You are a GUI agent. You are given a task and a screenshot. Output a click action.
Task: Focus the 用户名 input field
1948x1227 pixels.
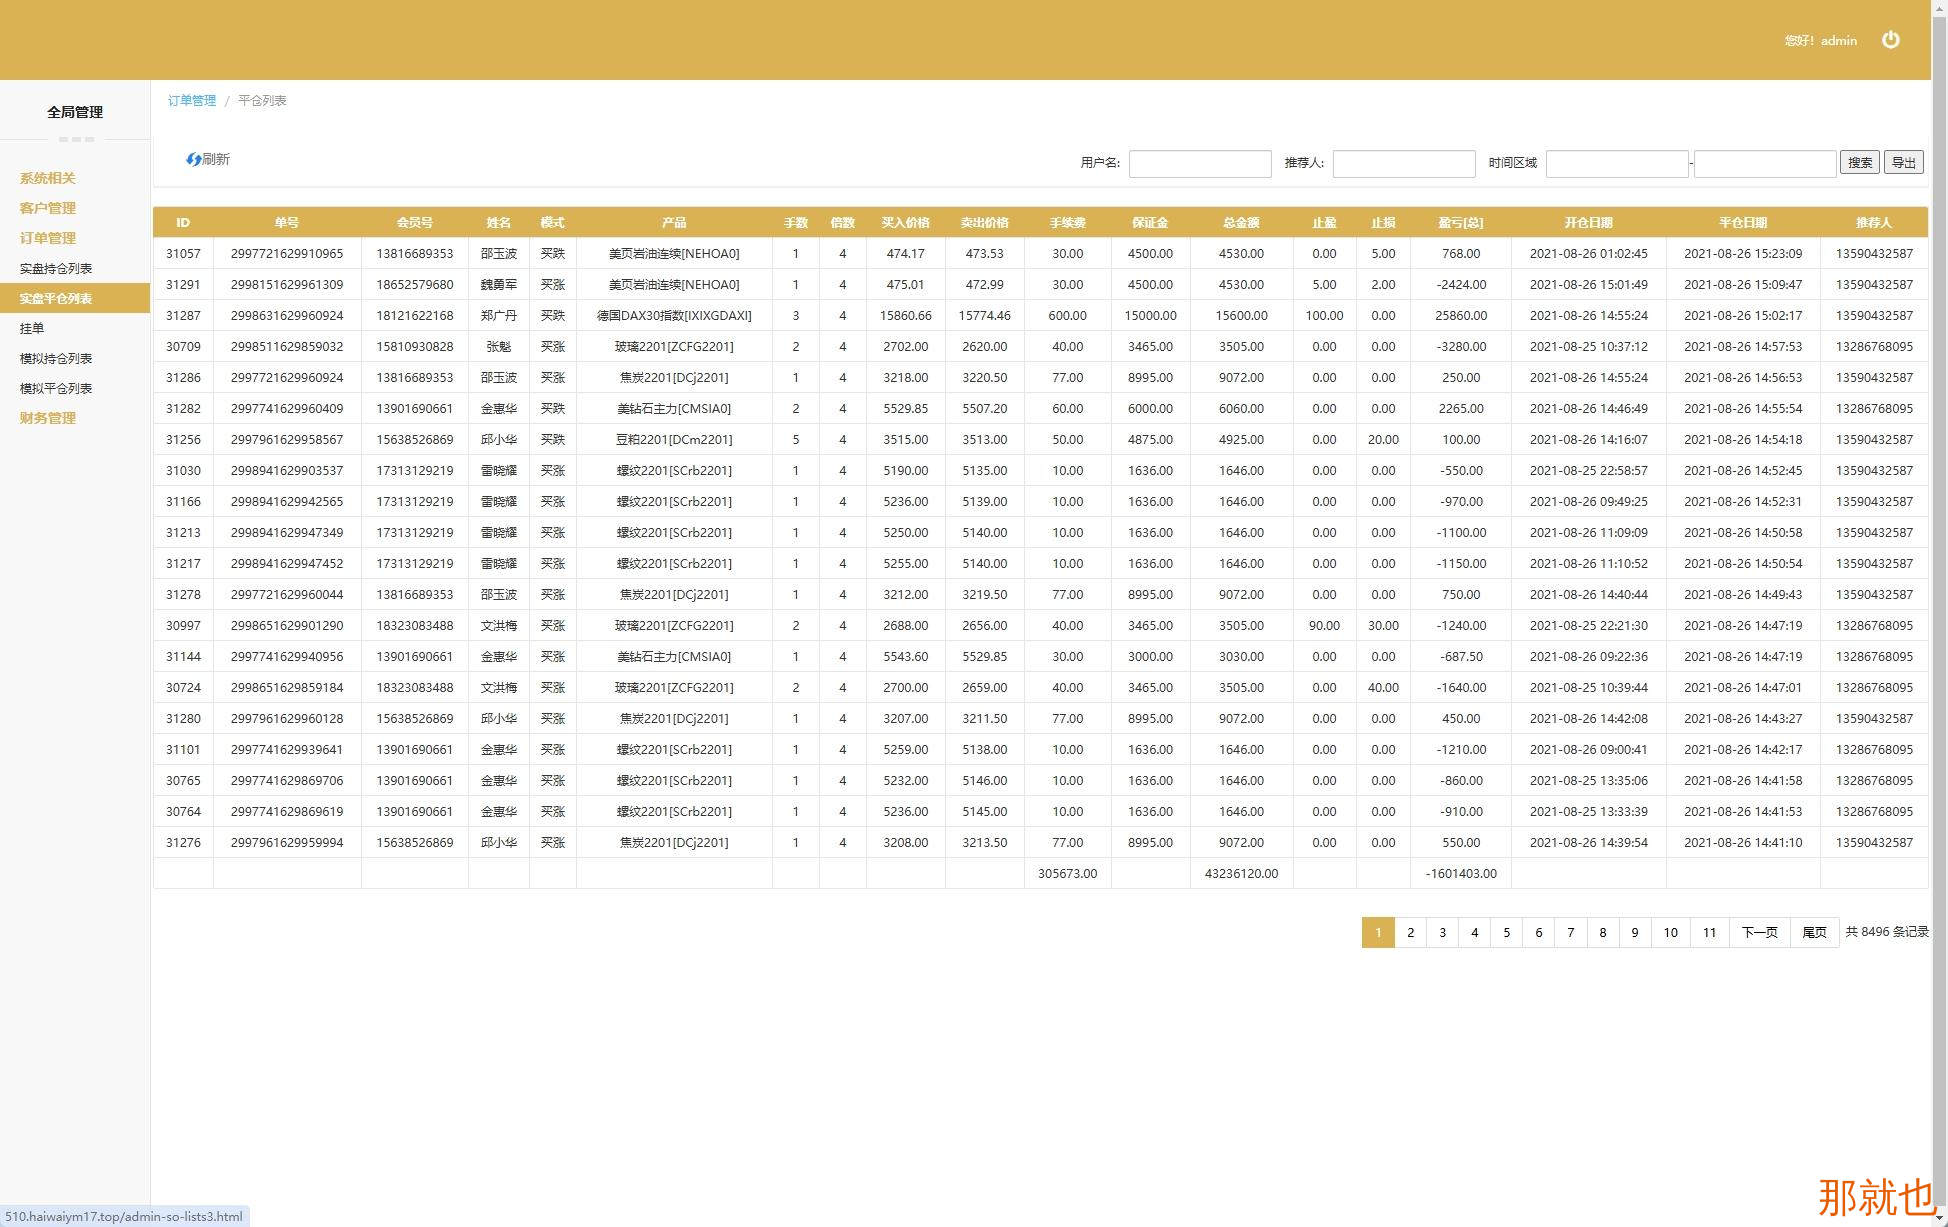[x=1199, y=163]
